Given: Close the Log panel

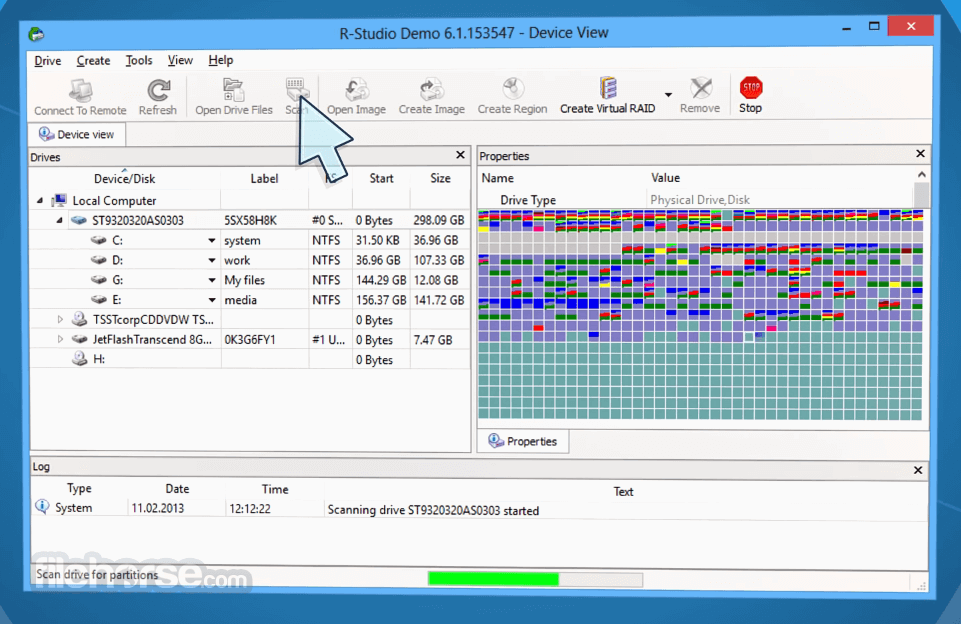Looking at the screenshot, I should point(917,470).
